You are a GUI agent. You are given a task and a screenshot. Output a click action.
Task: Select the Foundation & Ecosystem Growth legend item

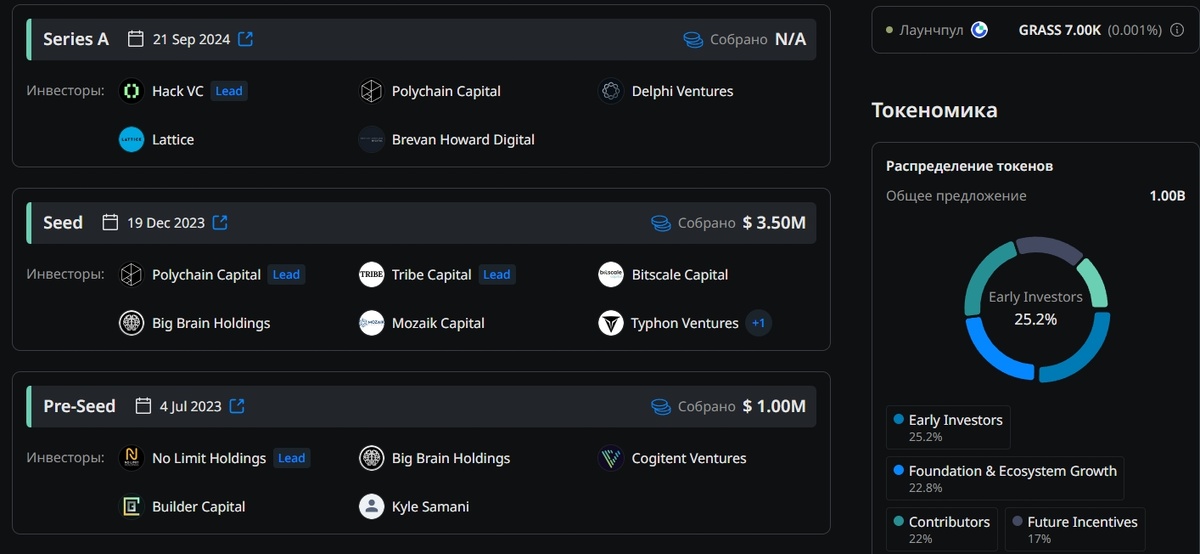1004,478
